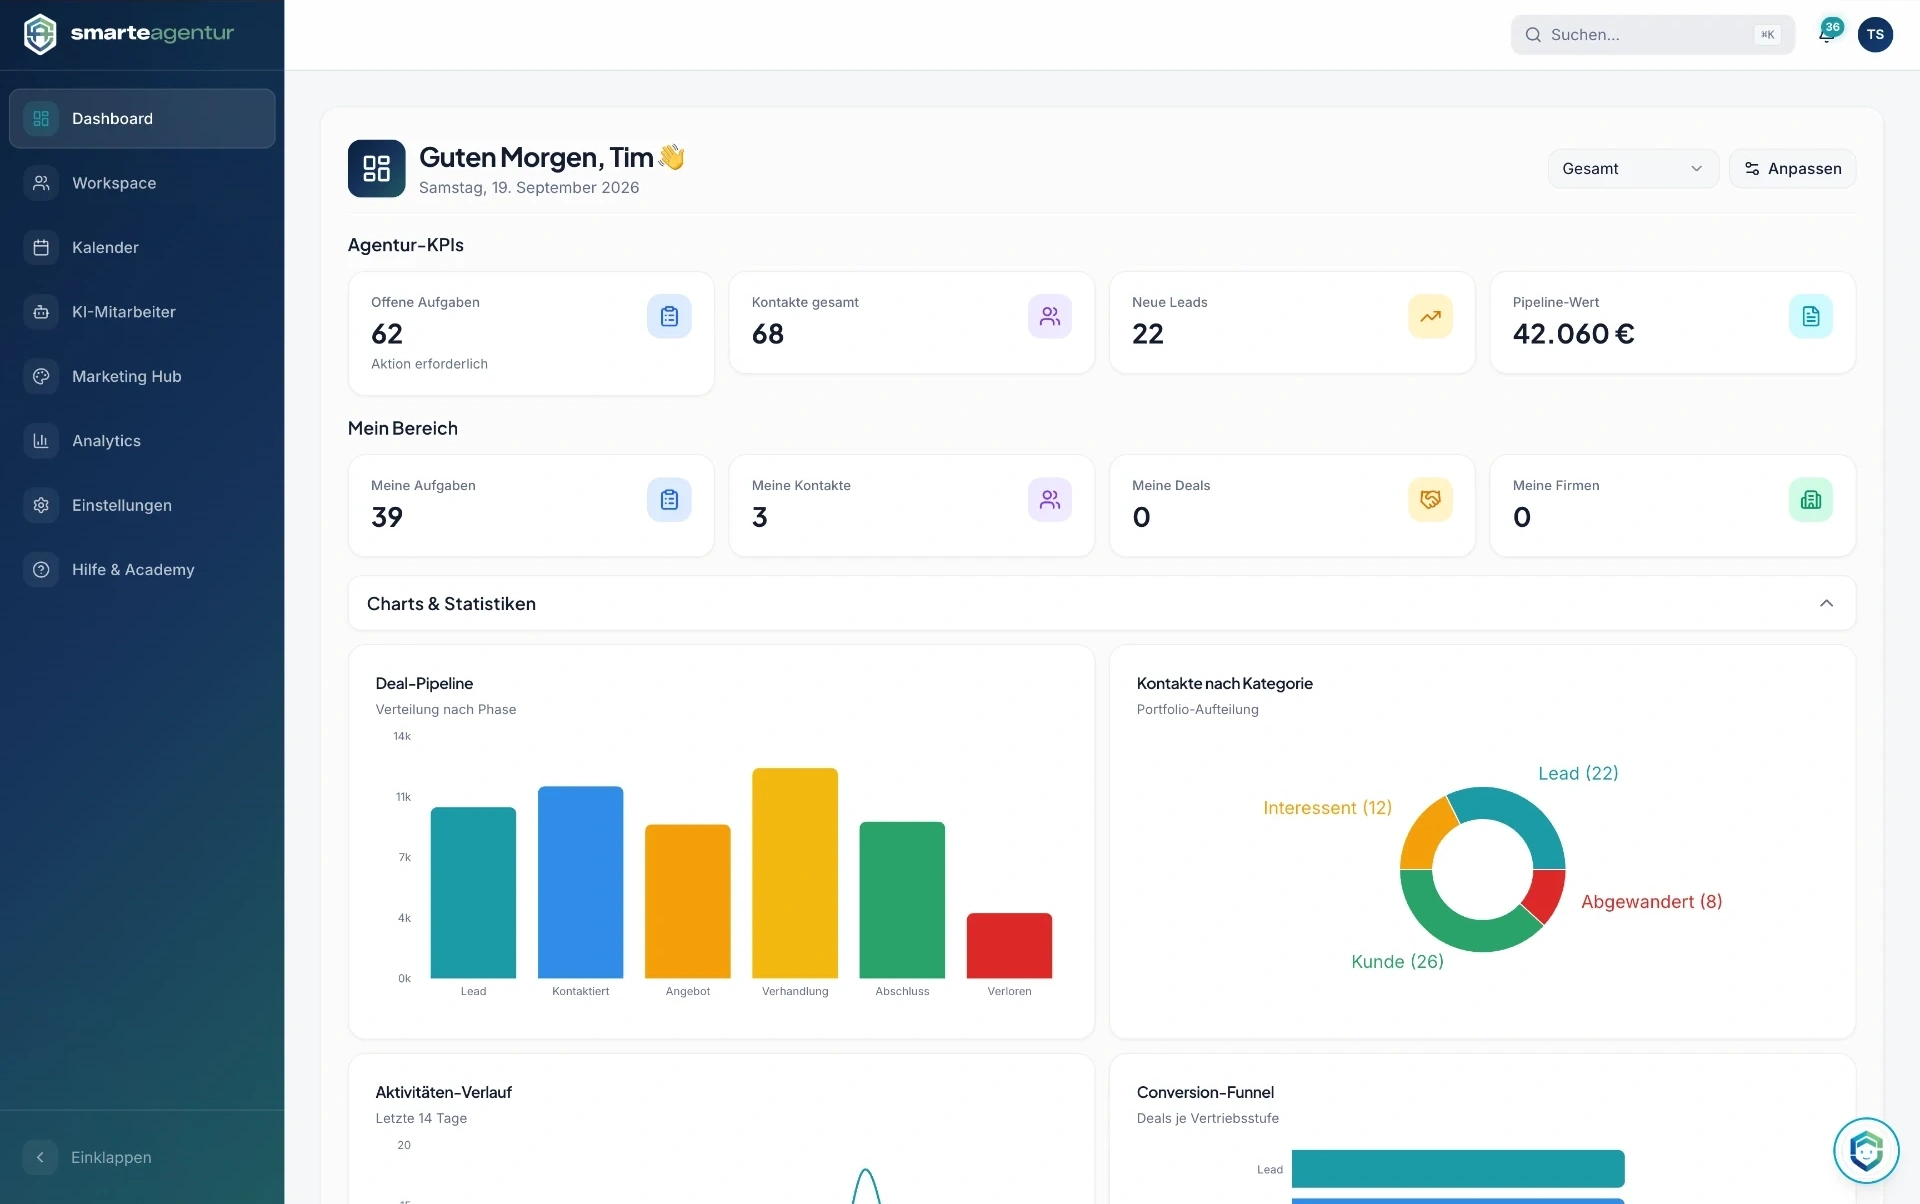Click the clipboard icon in Offene Aufgaben card
Screen dimensions: 1920x1204
(669, 316)
